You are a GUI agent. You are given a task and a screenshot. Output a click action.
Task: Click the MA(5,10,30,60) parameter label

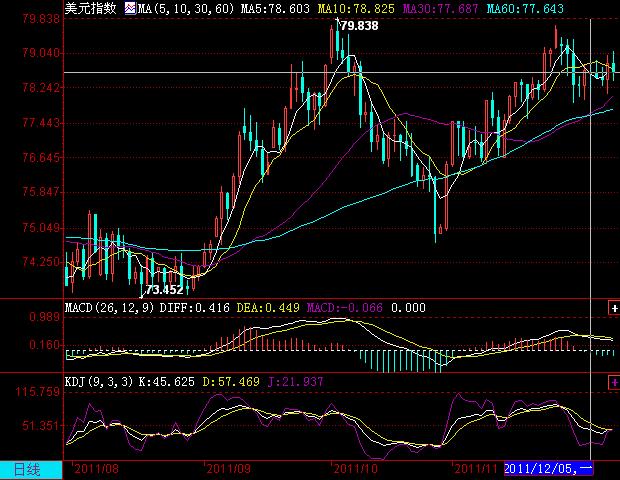186,8
